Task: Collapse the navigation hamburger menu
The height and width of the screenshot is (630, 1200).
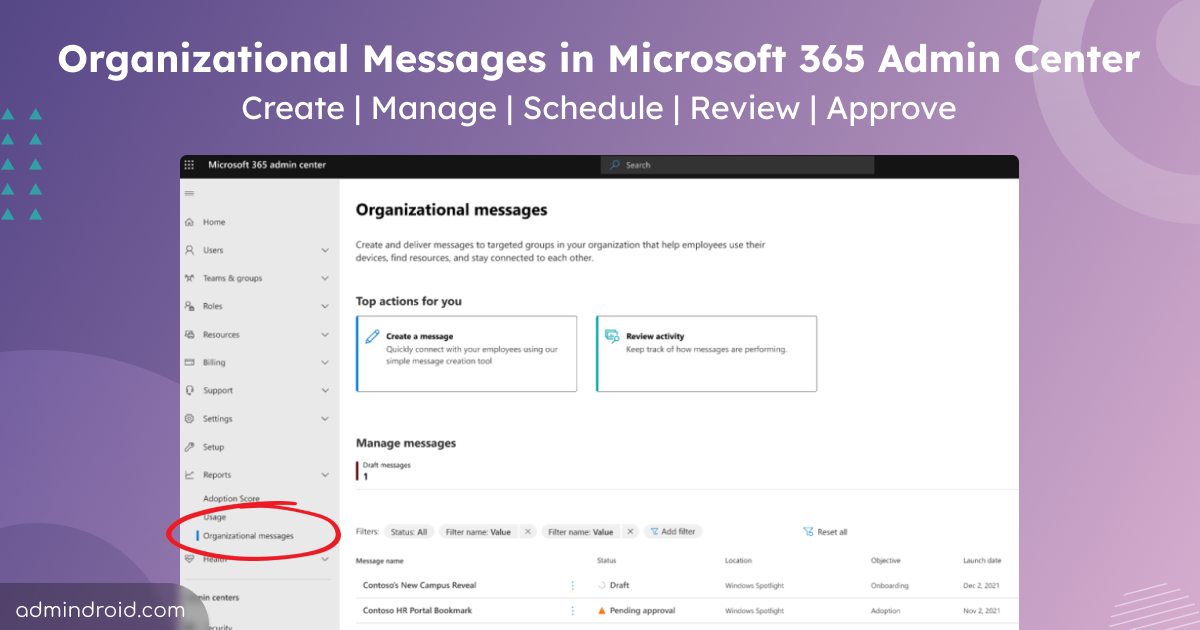Action: click(x=189, y=193)
